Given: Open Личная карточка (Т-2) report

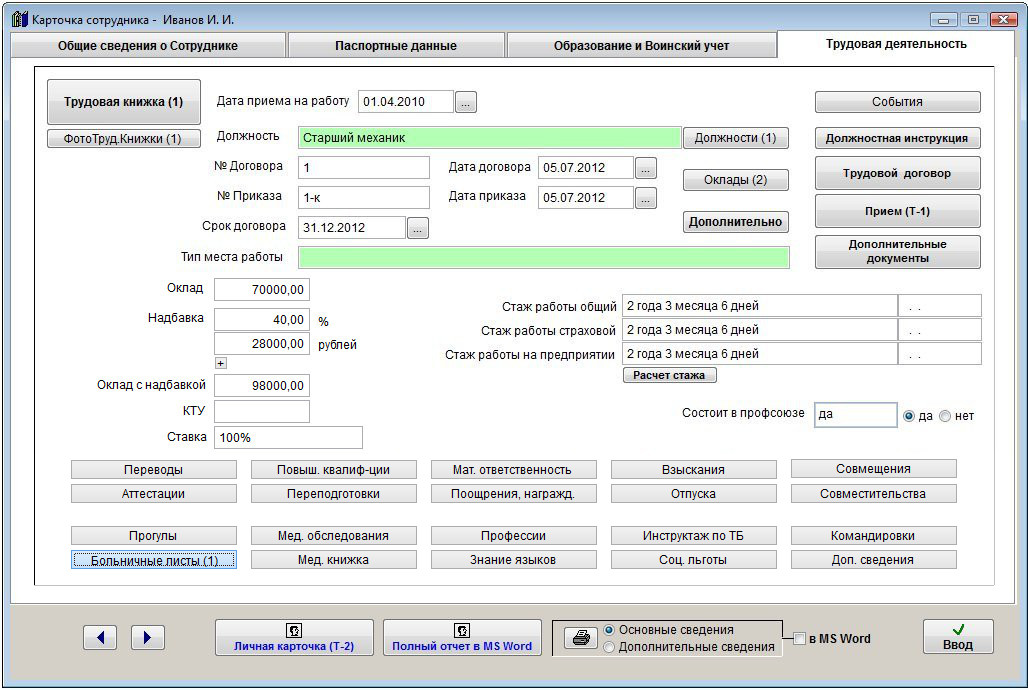Looking at the screenshot, I should [x=294, y=637].
